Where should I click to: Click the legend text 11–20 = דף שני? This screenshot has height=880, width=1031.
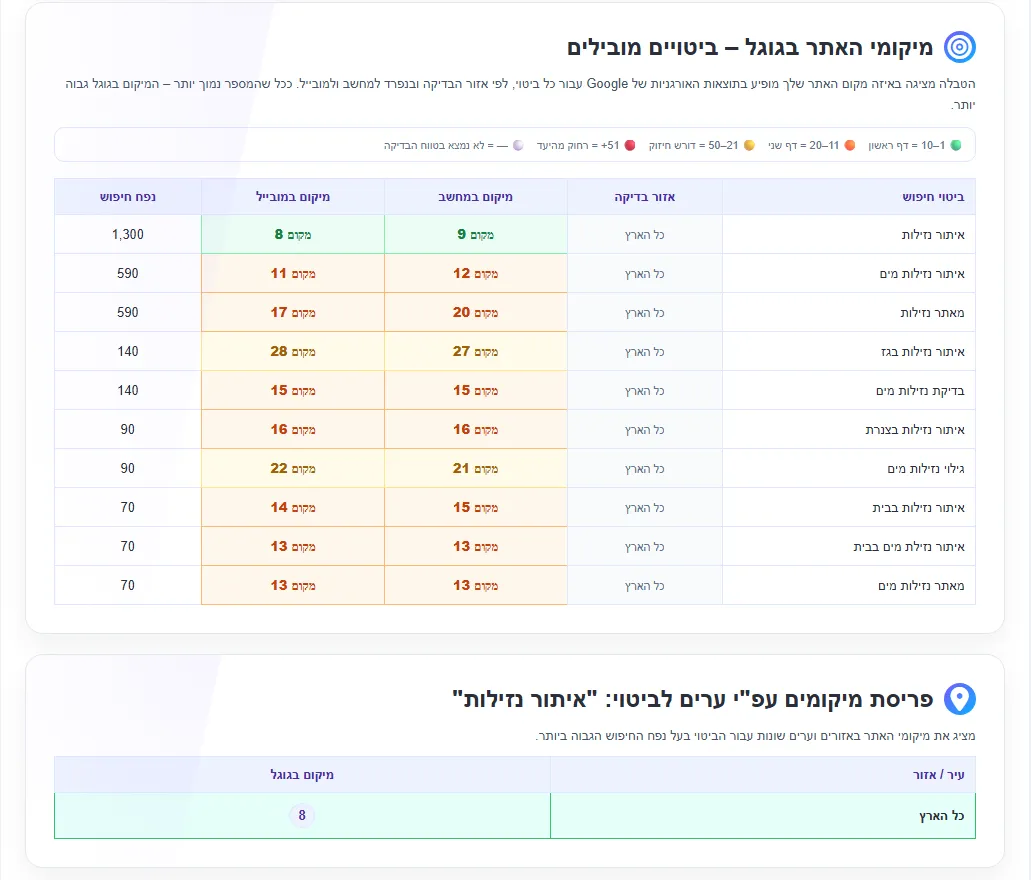click(x=803, y=145)
